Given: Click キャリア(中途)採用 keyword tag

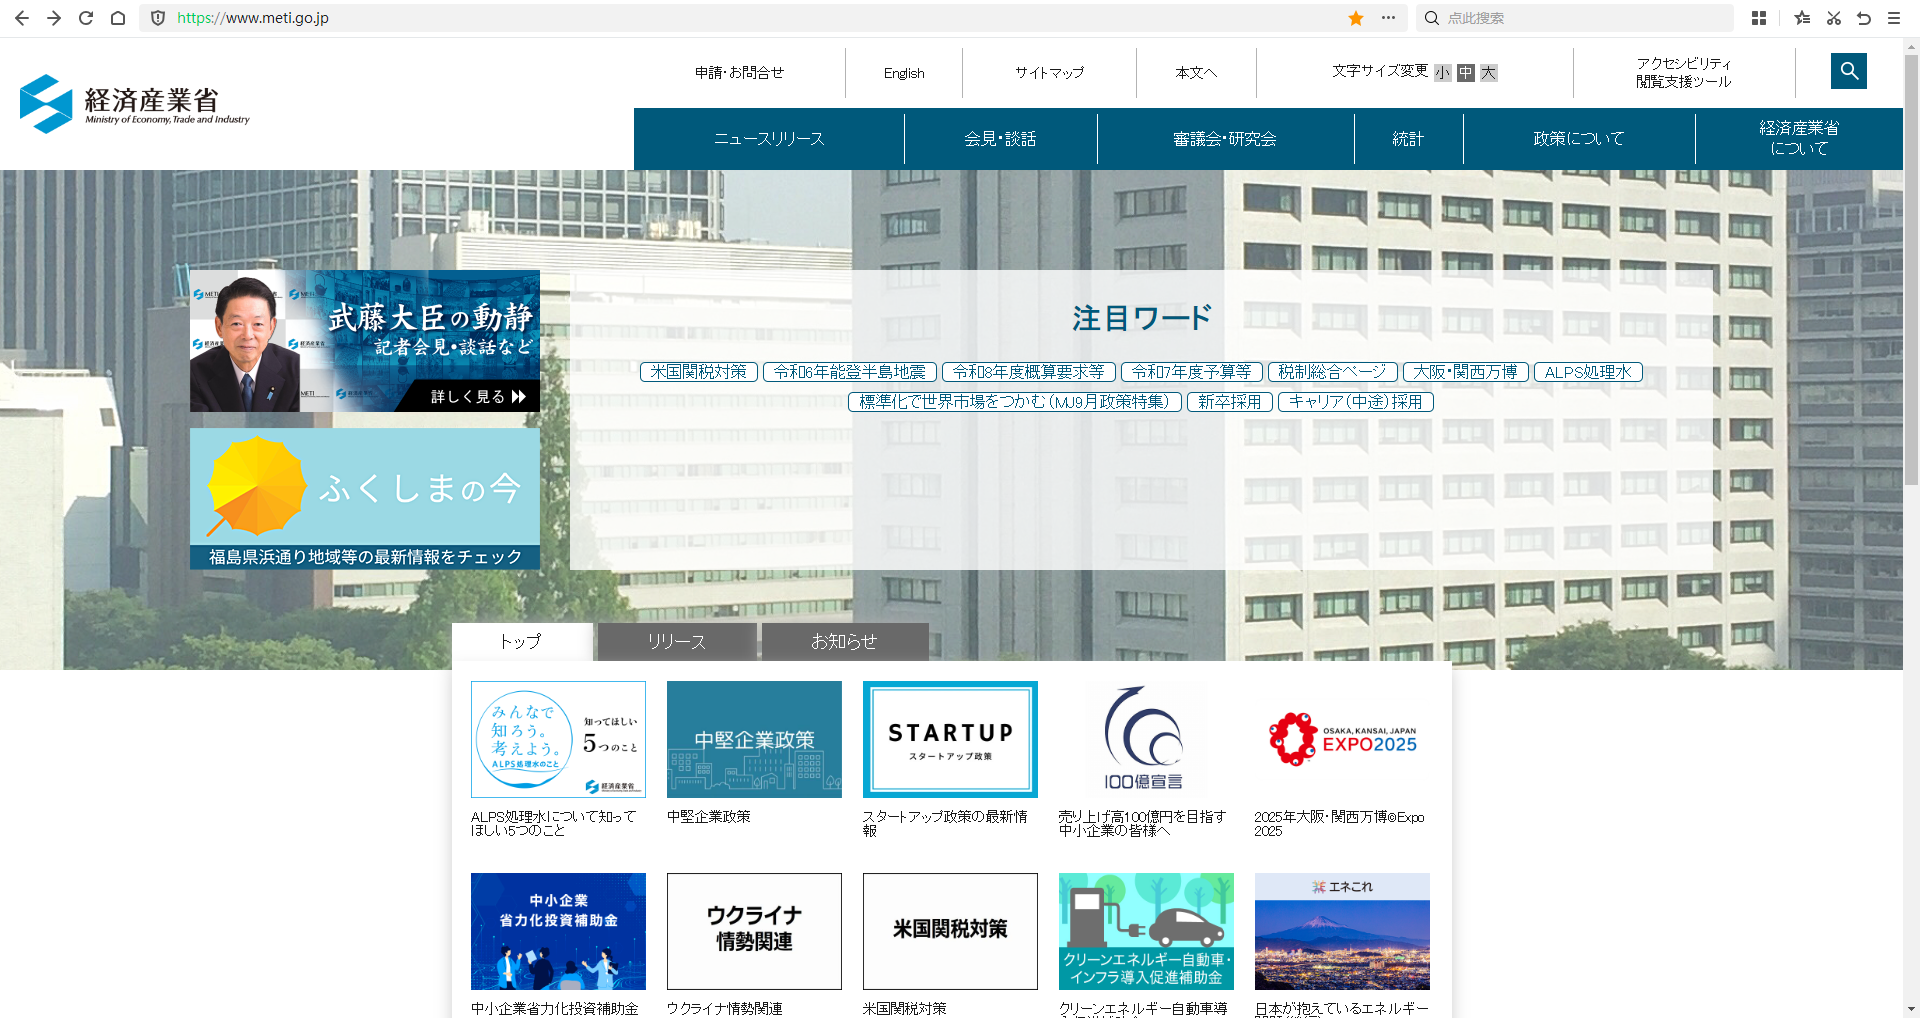Looking at the screenshot, I should (x=1356, y=402).
